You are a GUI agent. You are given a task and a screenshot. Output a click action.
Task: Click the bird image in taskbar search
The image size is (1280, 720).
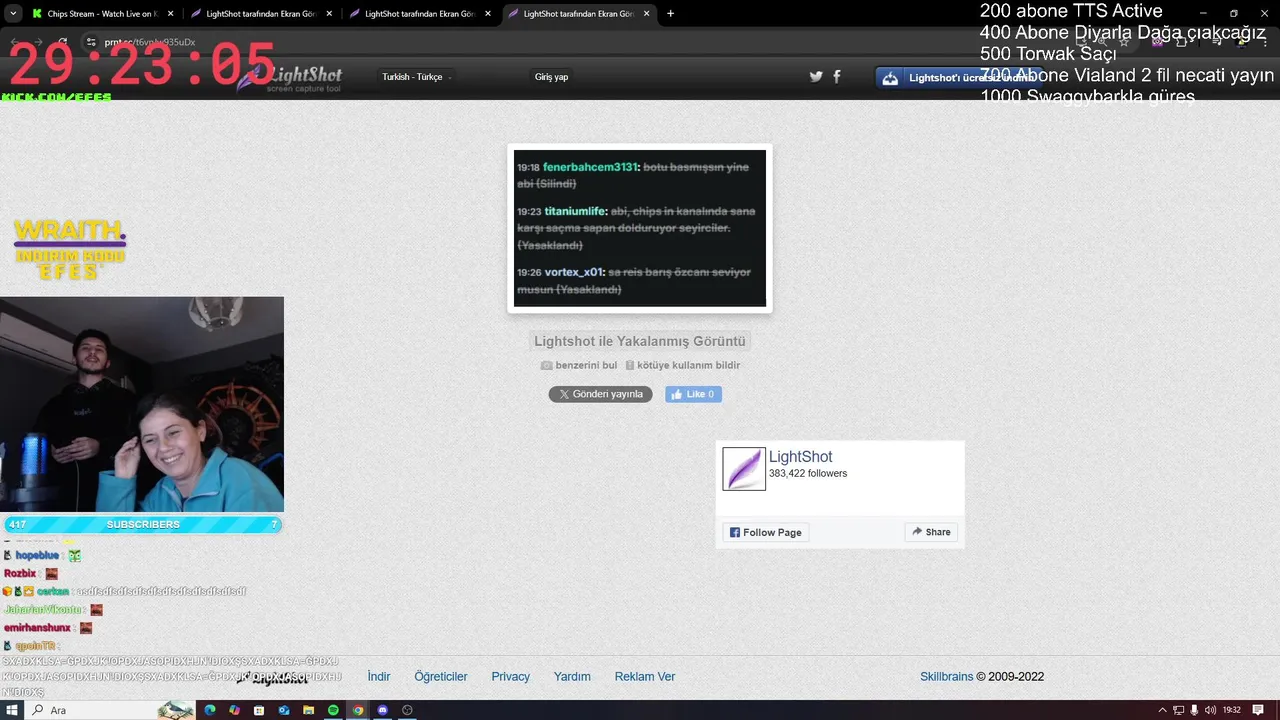(176, 710)
